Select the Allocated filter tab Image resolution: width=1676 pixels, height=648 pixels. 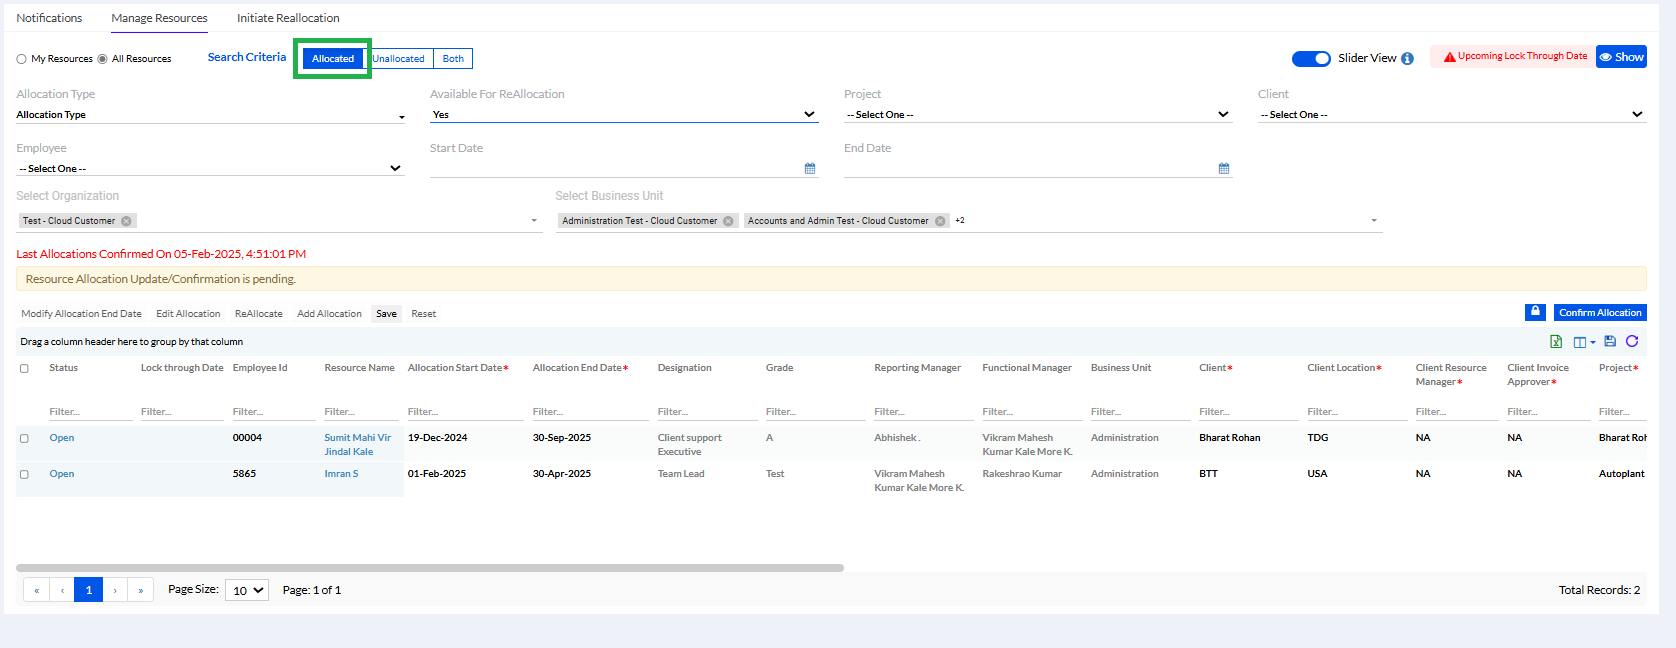[x=333, y=58]
